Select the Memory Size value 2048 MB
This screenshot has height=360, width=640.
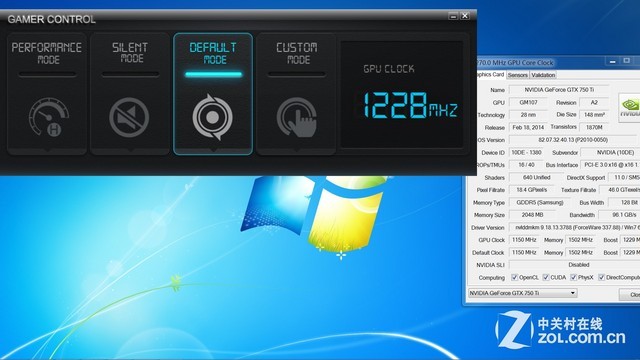pyautogui.click(x=532, y=215)
